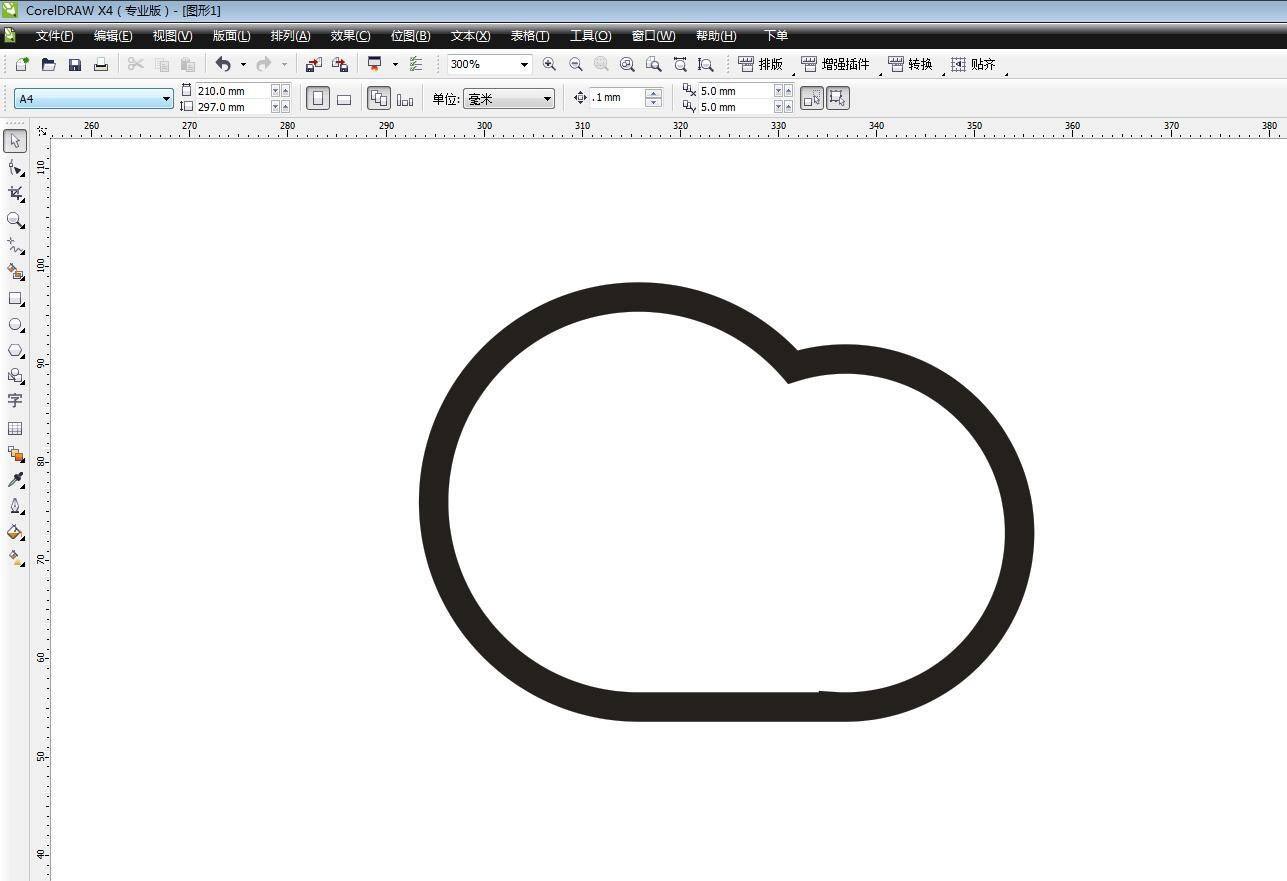This screenshot has height=881, width=1287.
Task: Select the Ellipse tool
Action: click(x=15, y=324)
